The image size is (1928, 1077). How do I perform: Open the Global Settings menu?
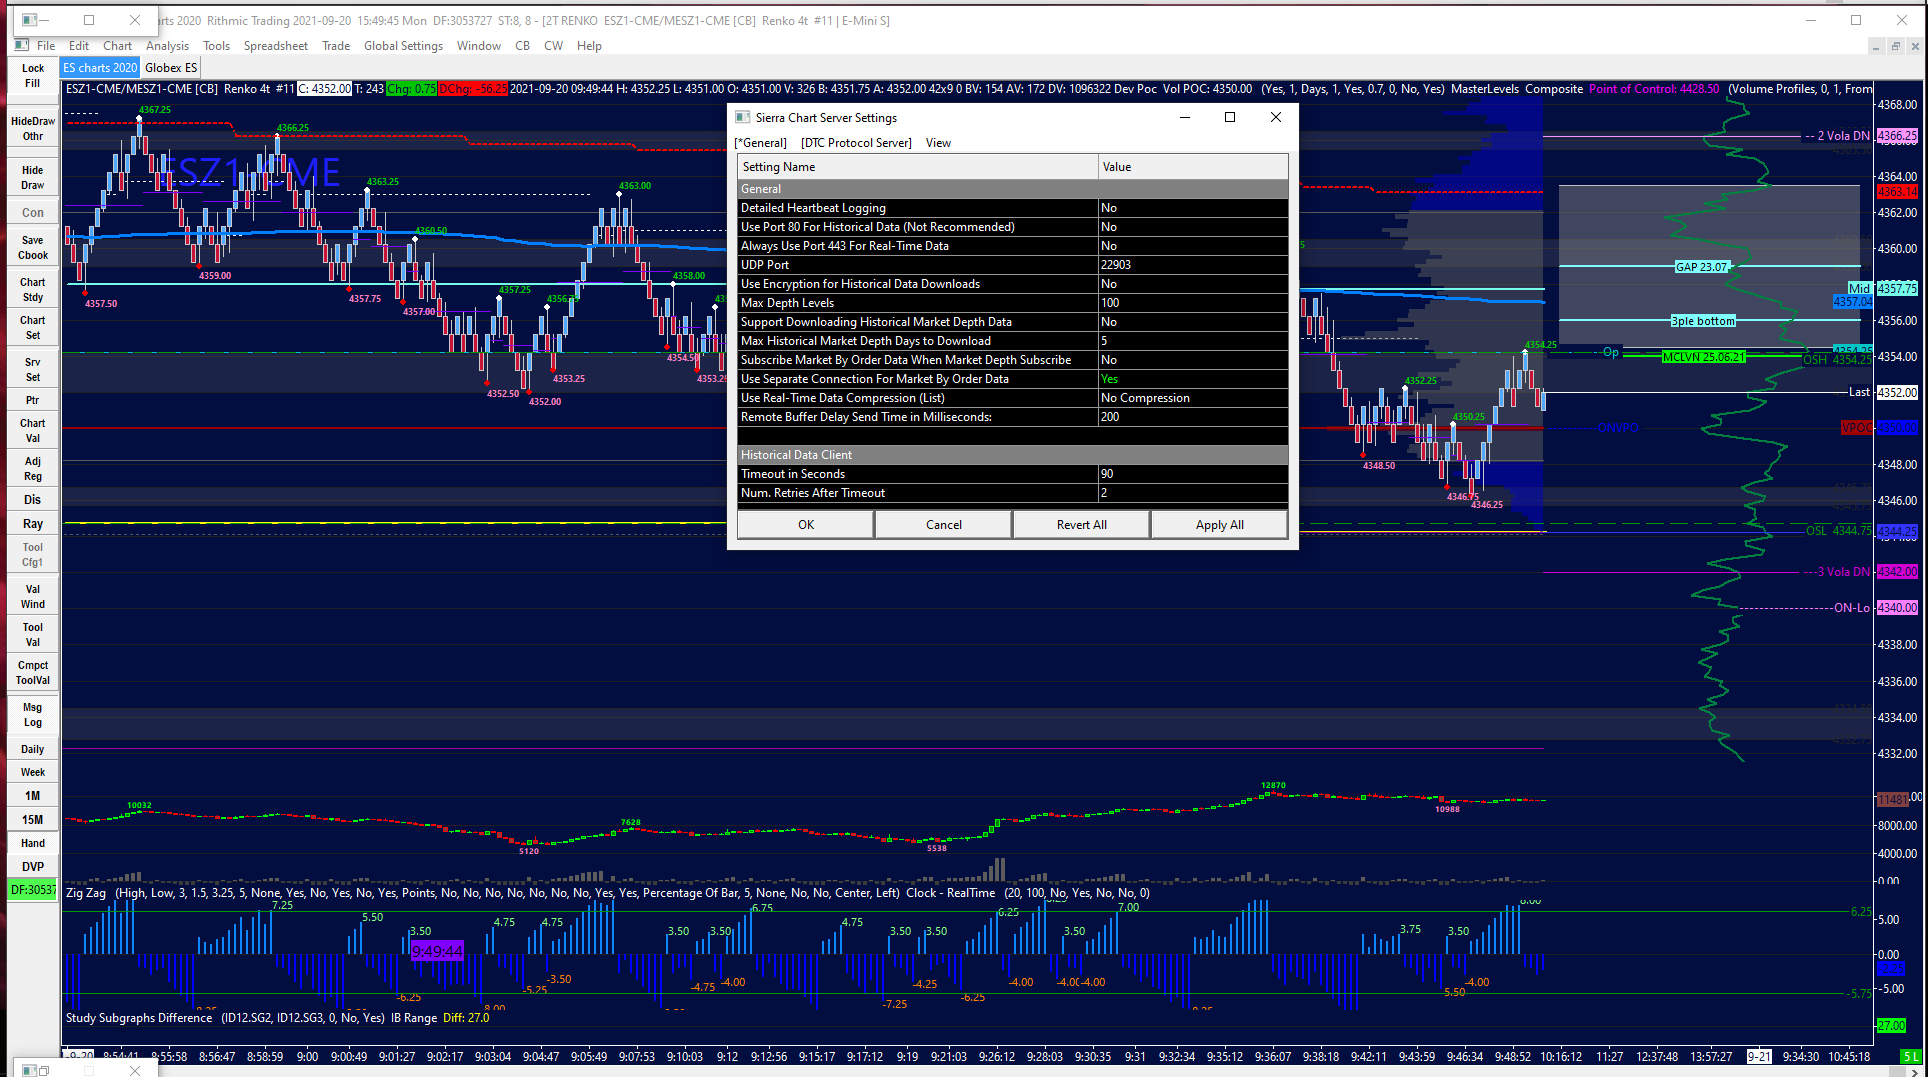pos(403,46)
